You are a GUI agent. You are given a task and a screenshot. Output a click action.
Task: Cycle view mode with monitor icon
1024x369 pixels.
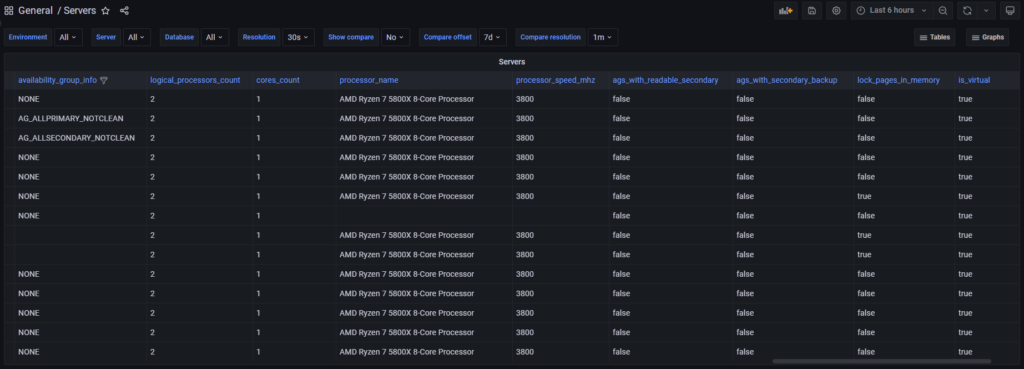[x=1009, y=10]
